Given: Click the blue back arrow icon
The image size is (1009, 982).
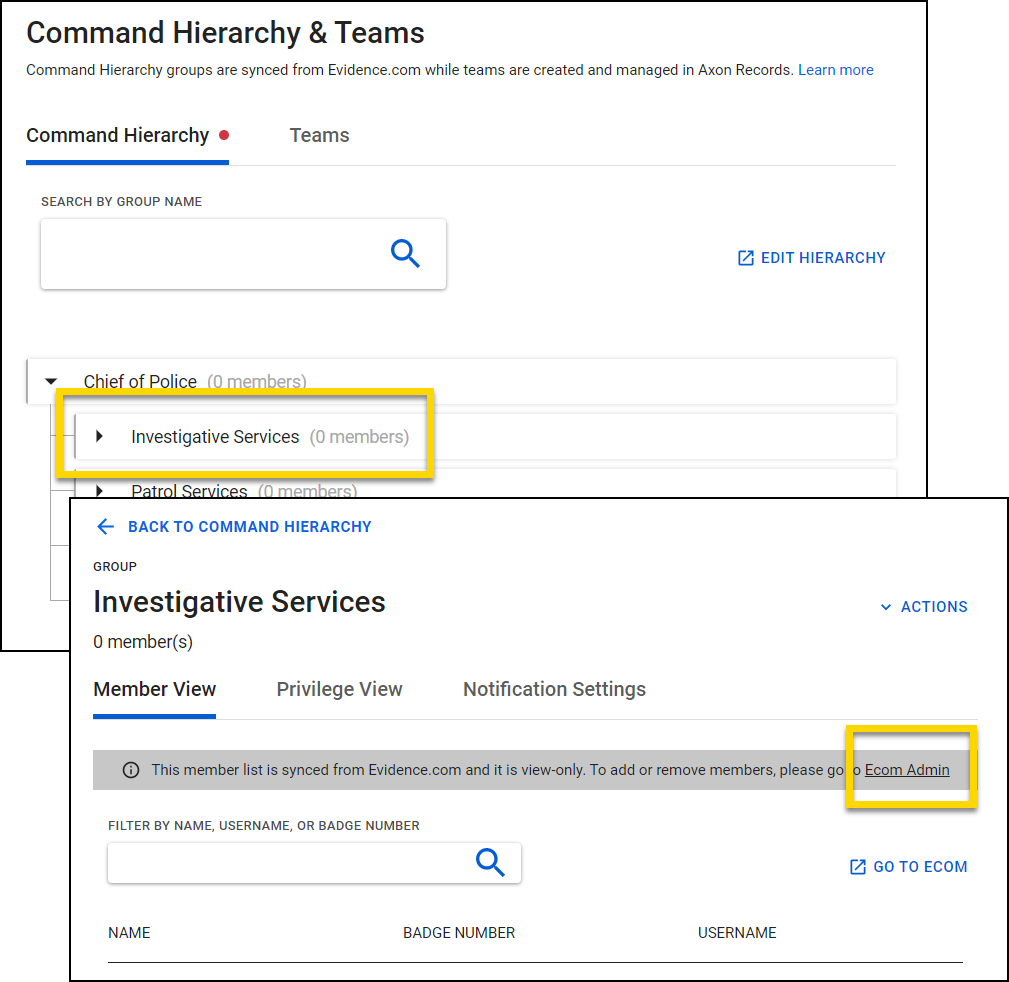Looking at the screenshot, I should tap(106, 526).
